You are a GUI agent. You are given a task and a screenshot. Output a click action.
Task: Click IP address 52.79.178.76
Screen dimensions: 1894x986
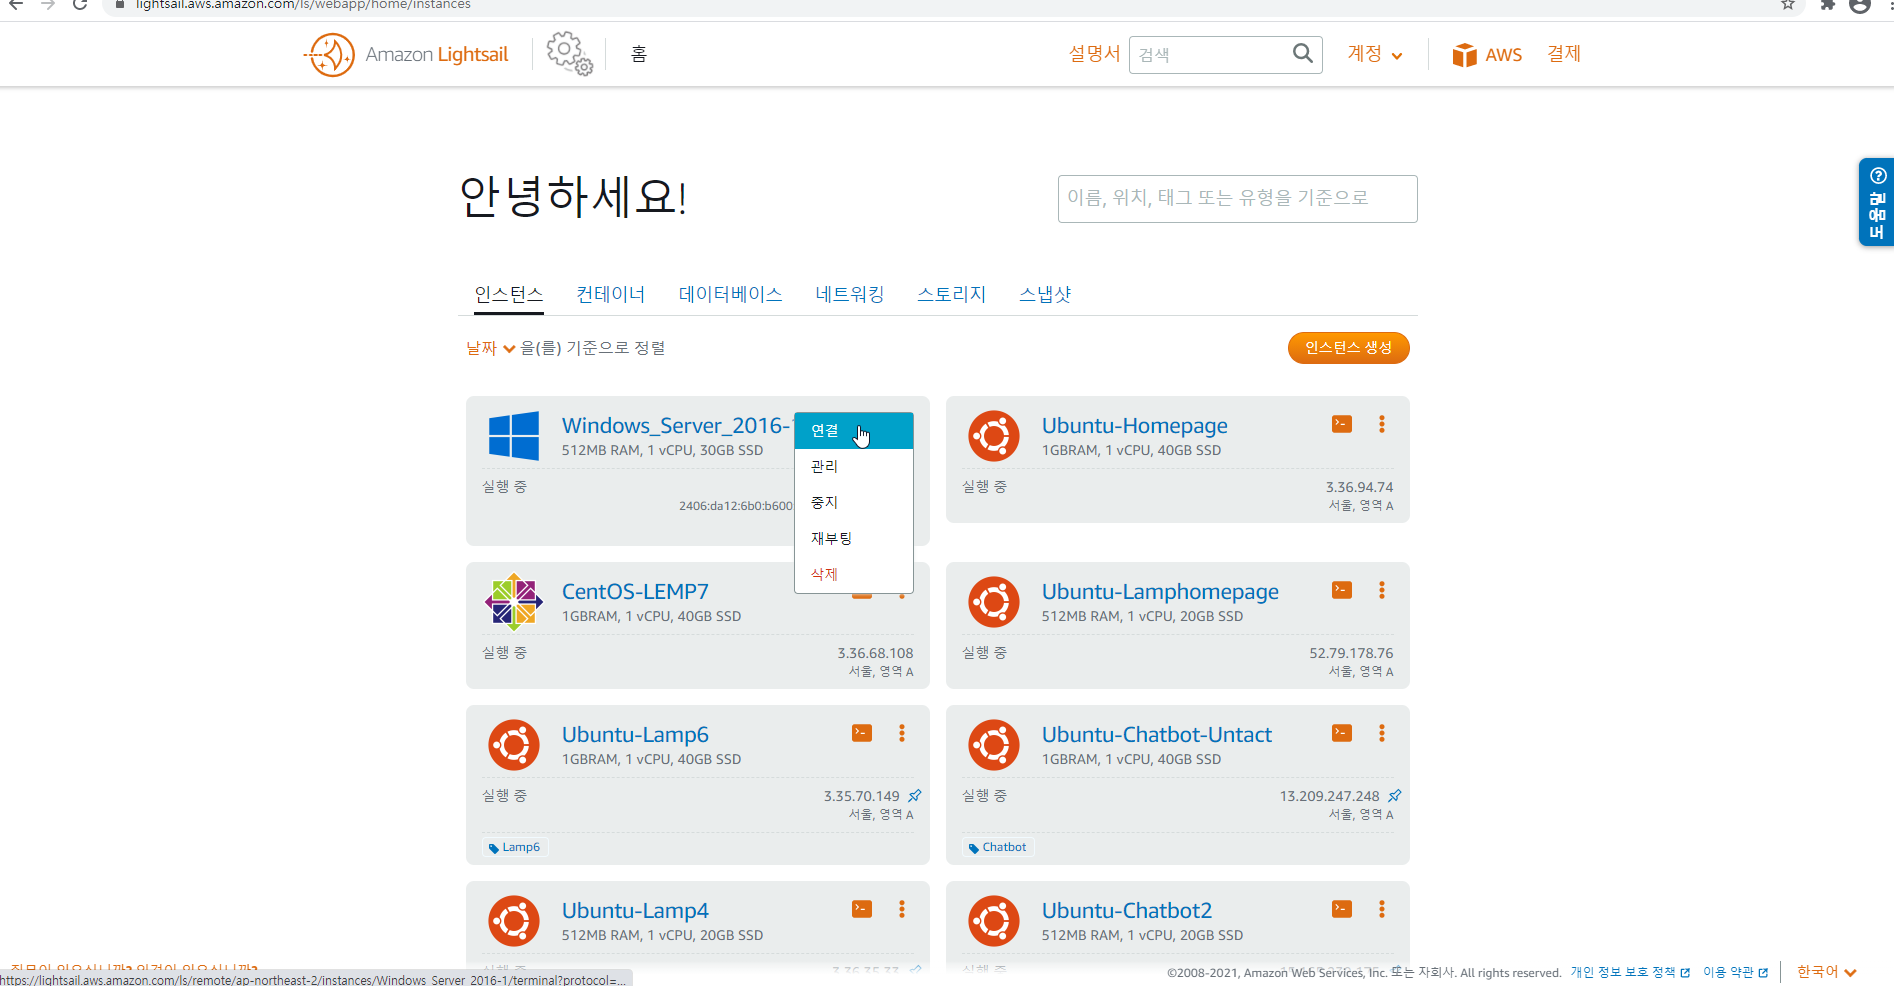tap(1351, 653)
